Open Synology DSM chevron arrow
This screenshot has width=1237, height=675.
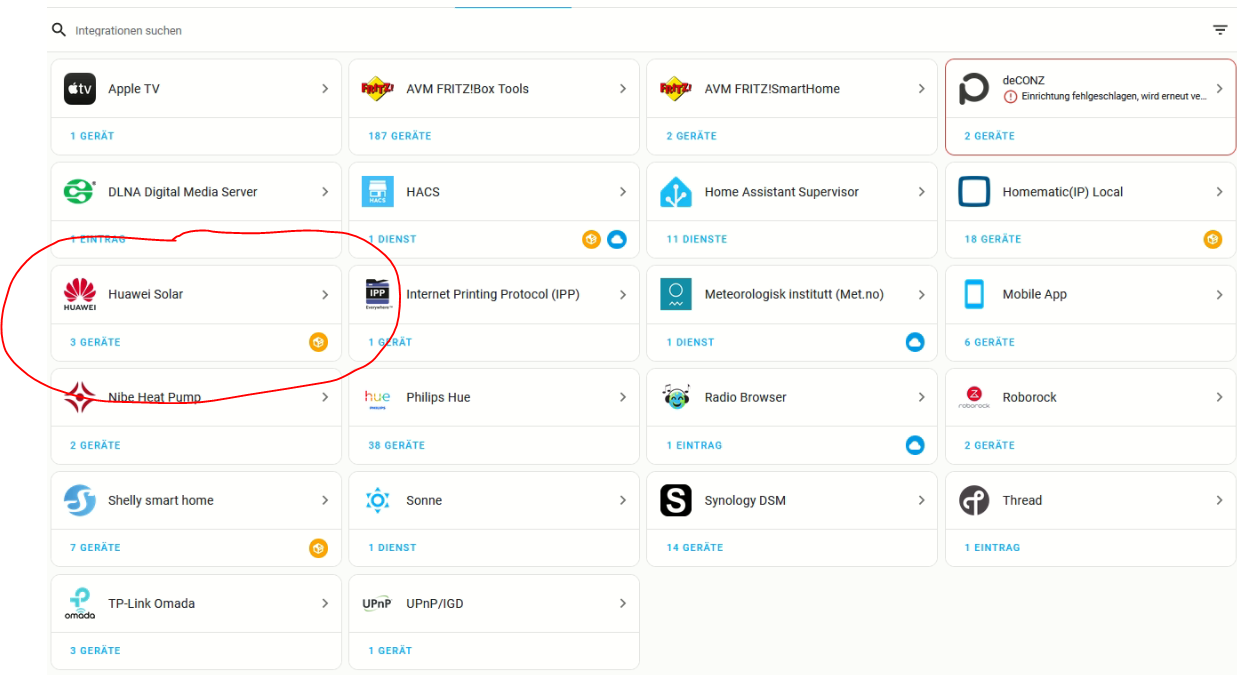[921, 501]
